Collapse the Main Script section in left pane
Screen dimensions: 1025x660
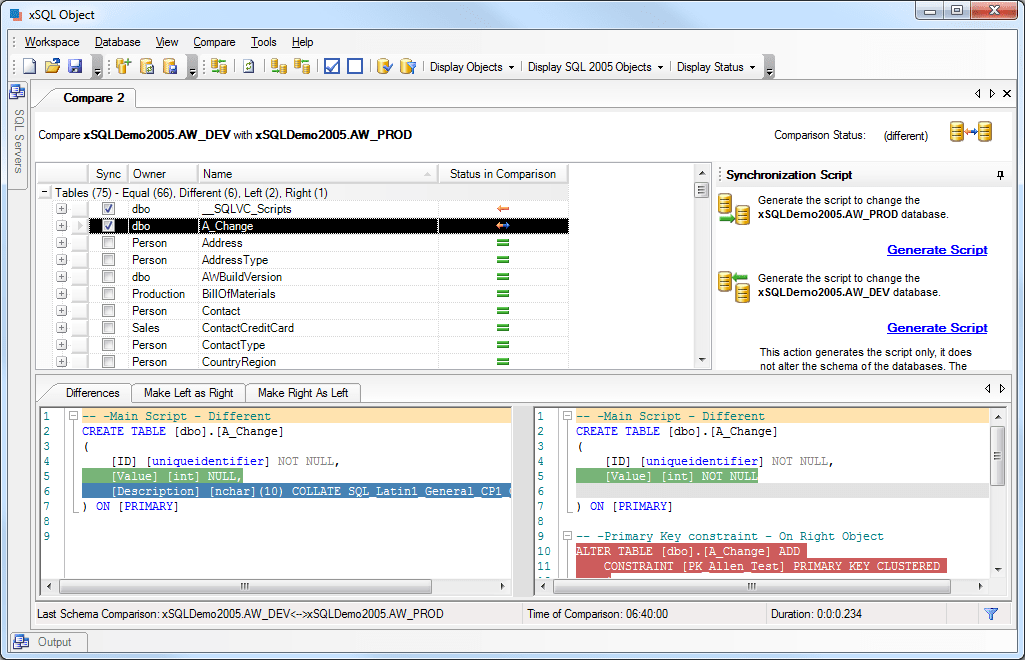click(x=74, y=416)
